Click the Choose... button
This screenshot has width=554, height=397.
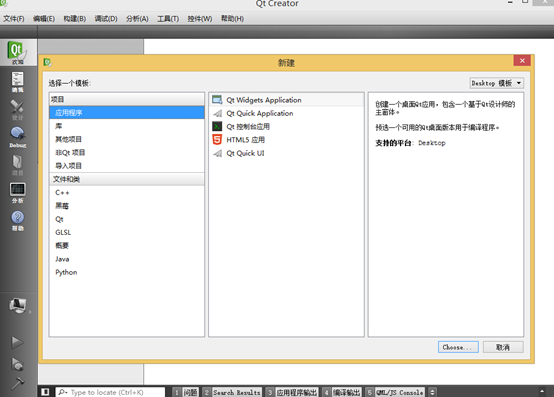coord(458,347)
